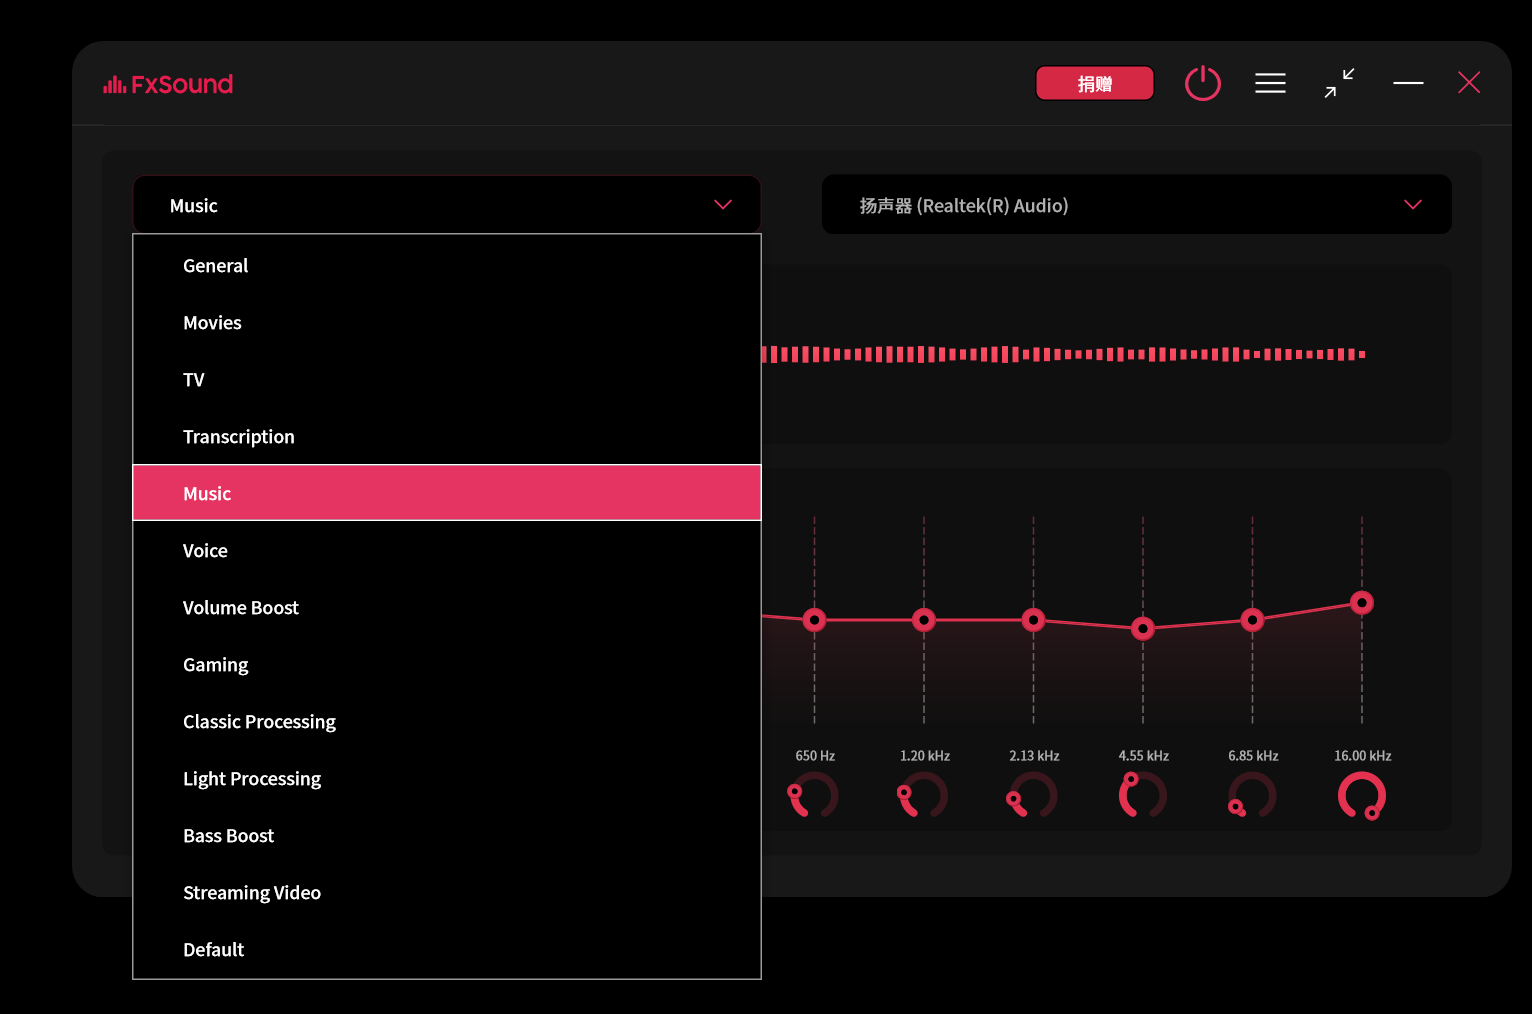This screenshot has height=1014, width=1532.
Task: Click the 6.85 kHz EQ band handle
Action: [x=1252, y=620]
